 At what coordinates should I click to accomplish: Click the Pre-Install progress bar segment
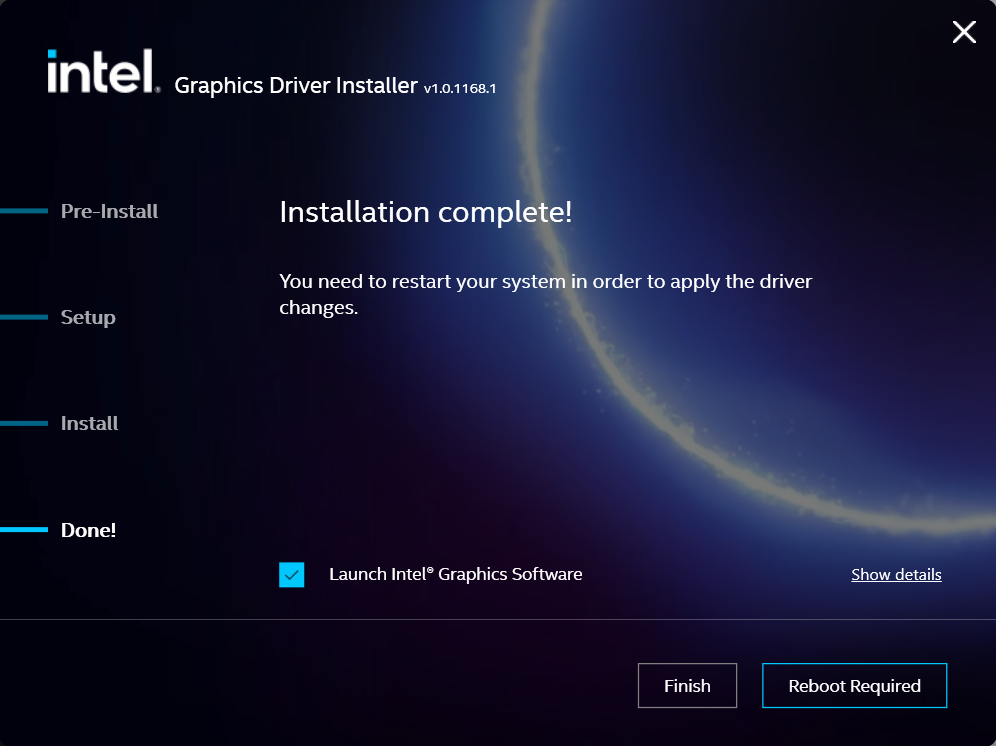click(x=25, y=211)
